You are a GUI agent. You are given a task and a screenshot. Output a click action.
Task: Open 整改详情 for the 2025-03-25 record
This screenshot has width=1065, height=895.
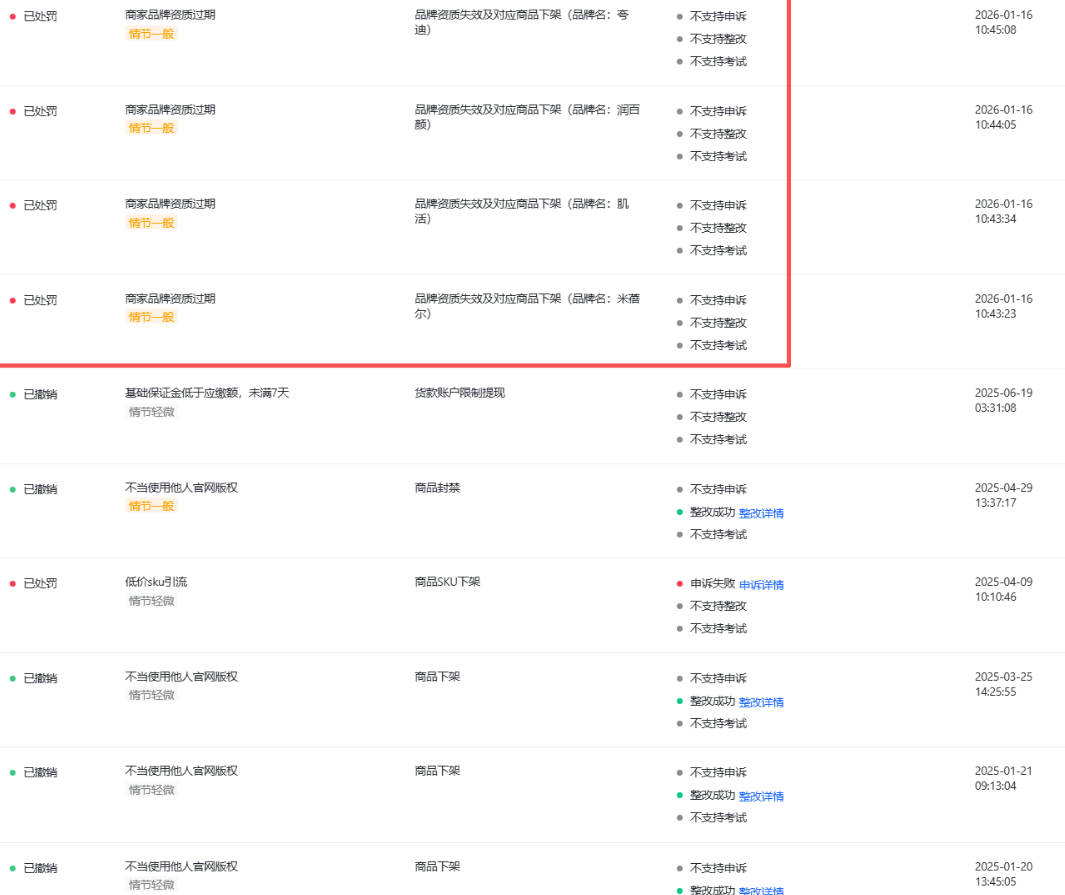761,702
